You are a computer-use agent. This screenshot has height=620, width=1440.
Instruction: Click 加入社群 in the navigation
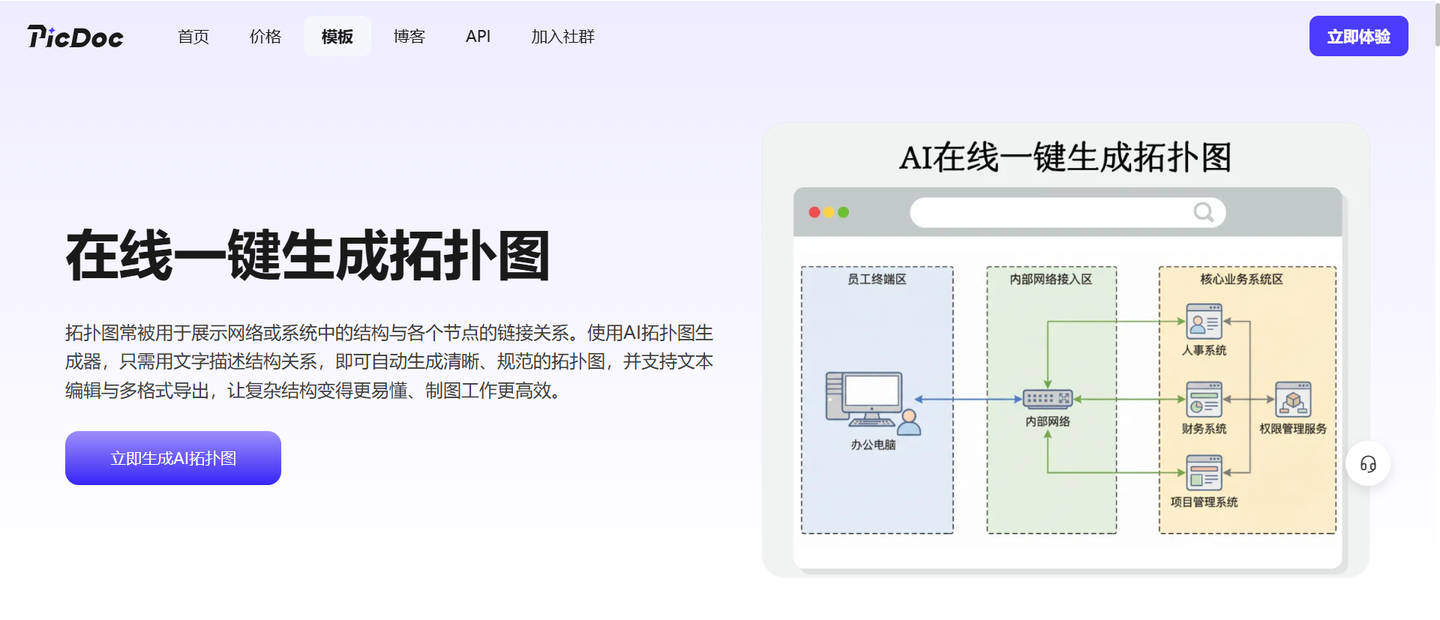click(x=563, y=37)
